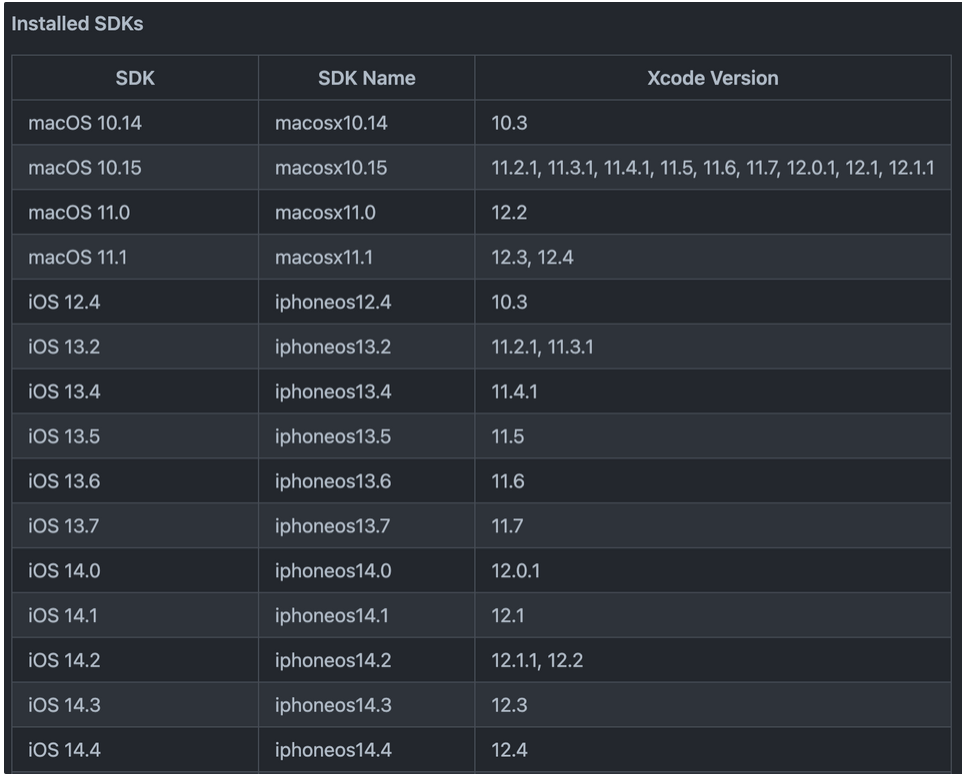Select the 'iphoneos13.6' cell
The height and width of the screenshot is (774, 962).
point(366,481)
